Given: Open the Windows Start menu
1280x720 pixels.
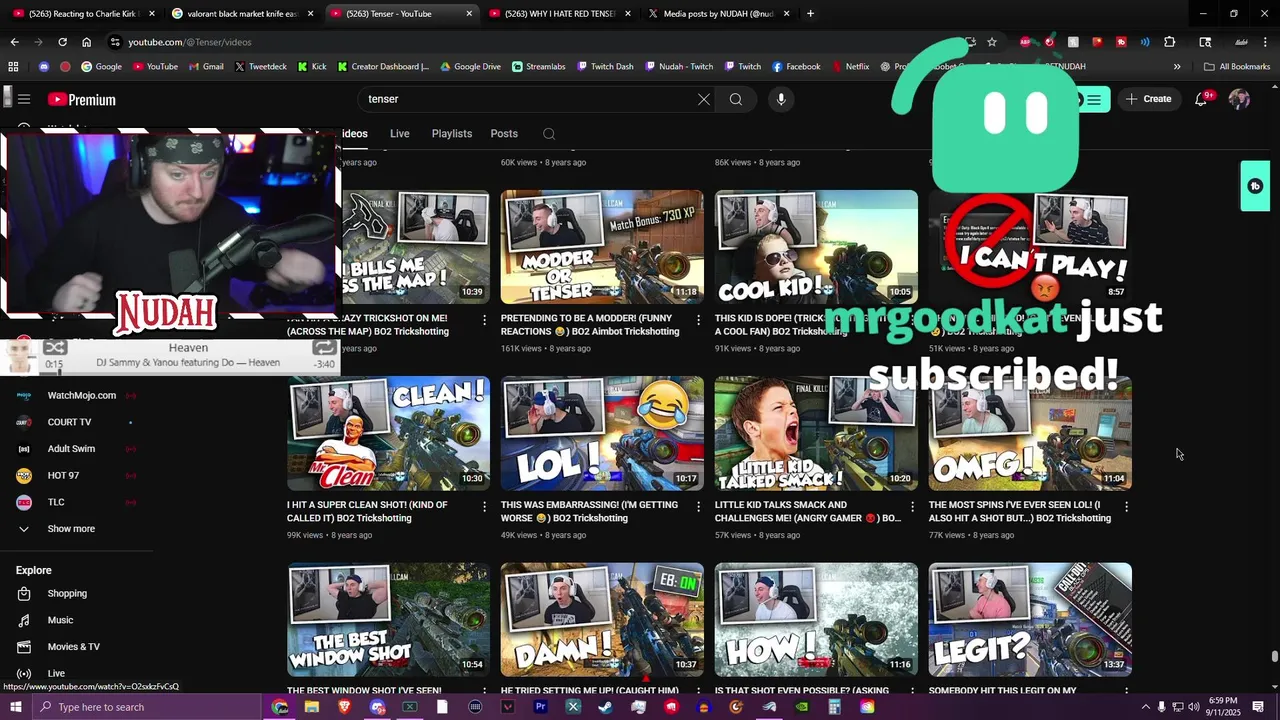Looking at the screenshot, I should pos(15,707).
